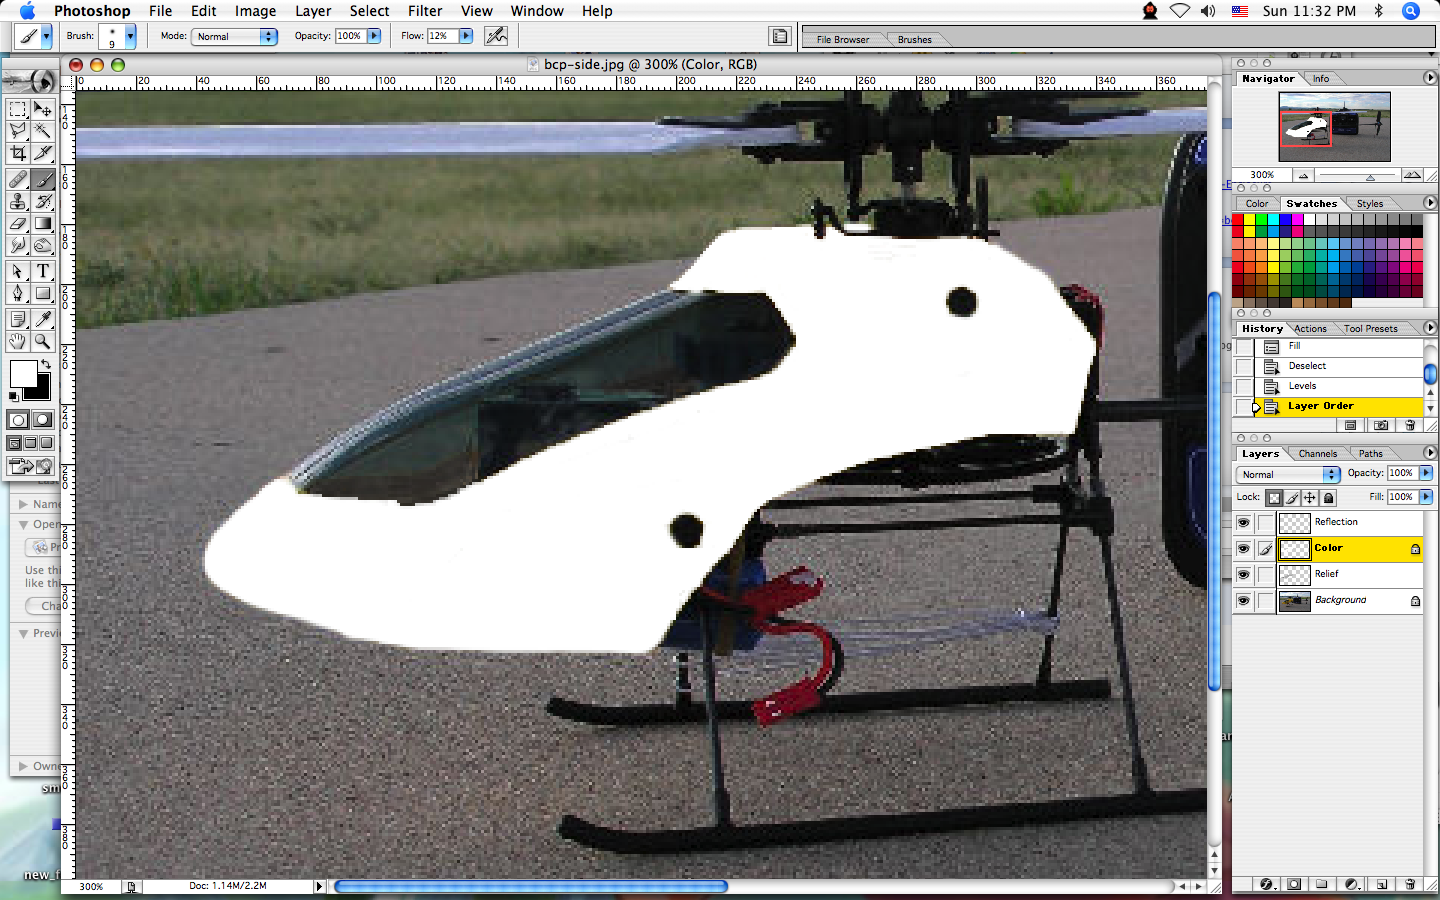Open the Layer menu
This screenshot has width=1440, height=900.
[x=313, y=11]
